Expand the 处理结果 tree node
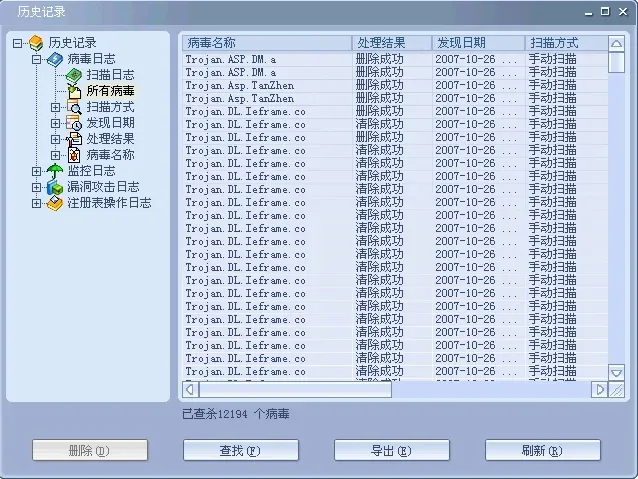The height and width of the screenshot is (479, 638). (x=55, y=140)
